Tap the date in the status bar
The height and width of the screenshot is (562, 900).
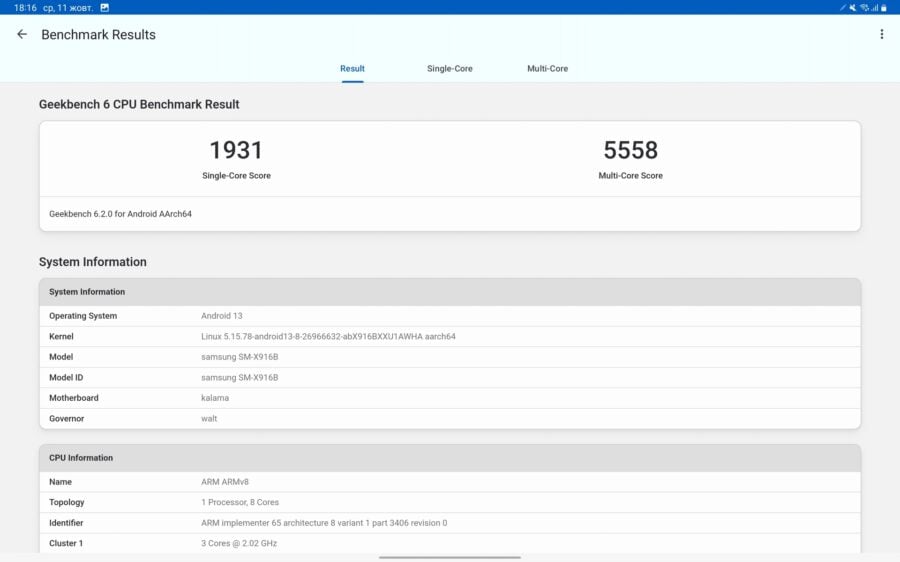click(x=68, y=7)
